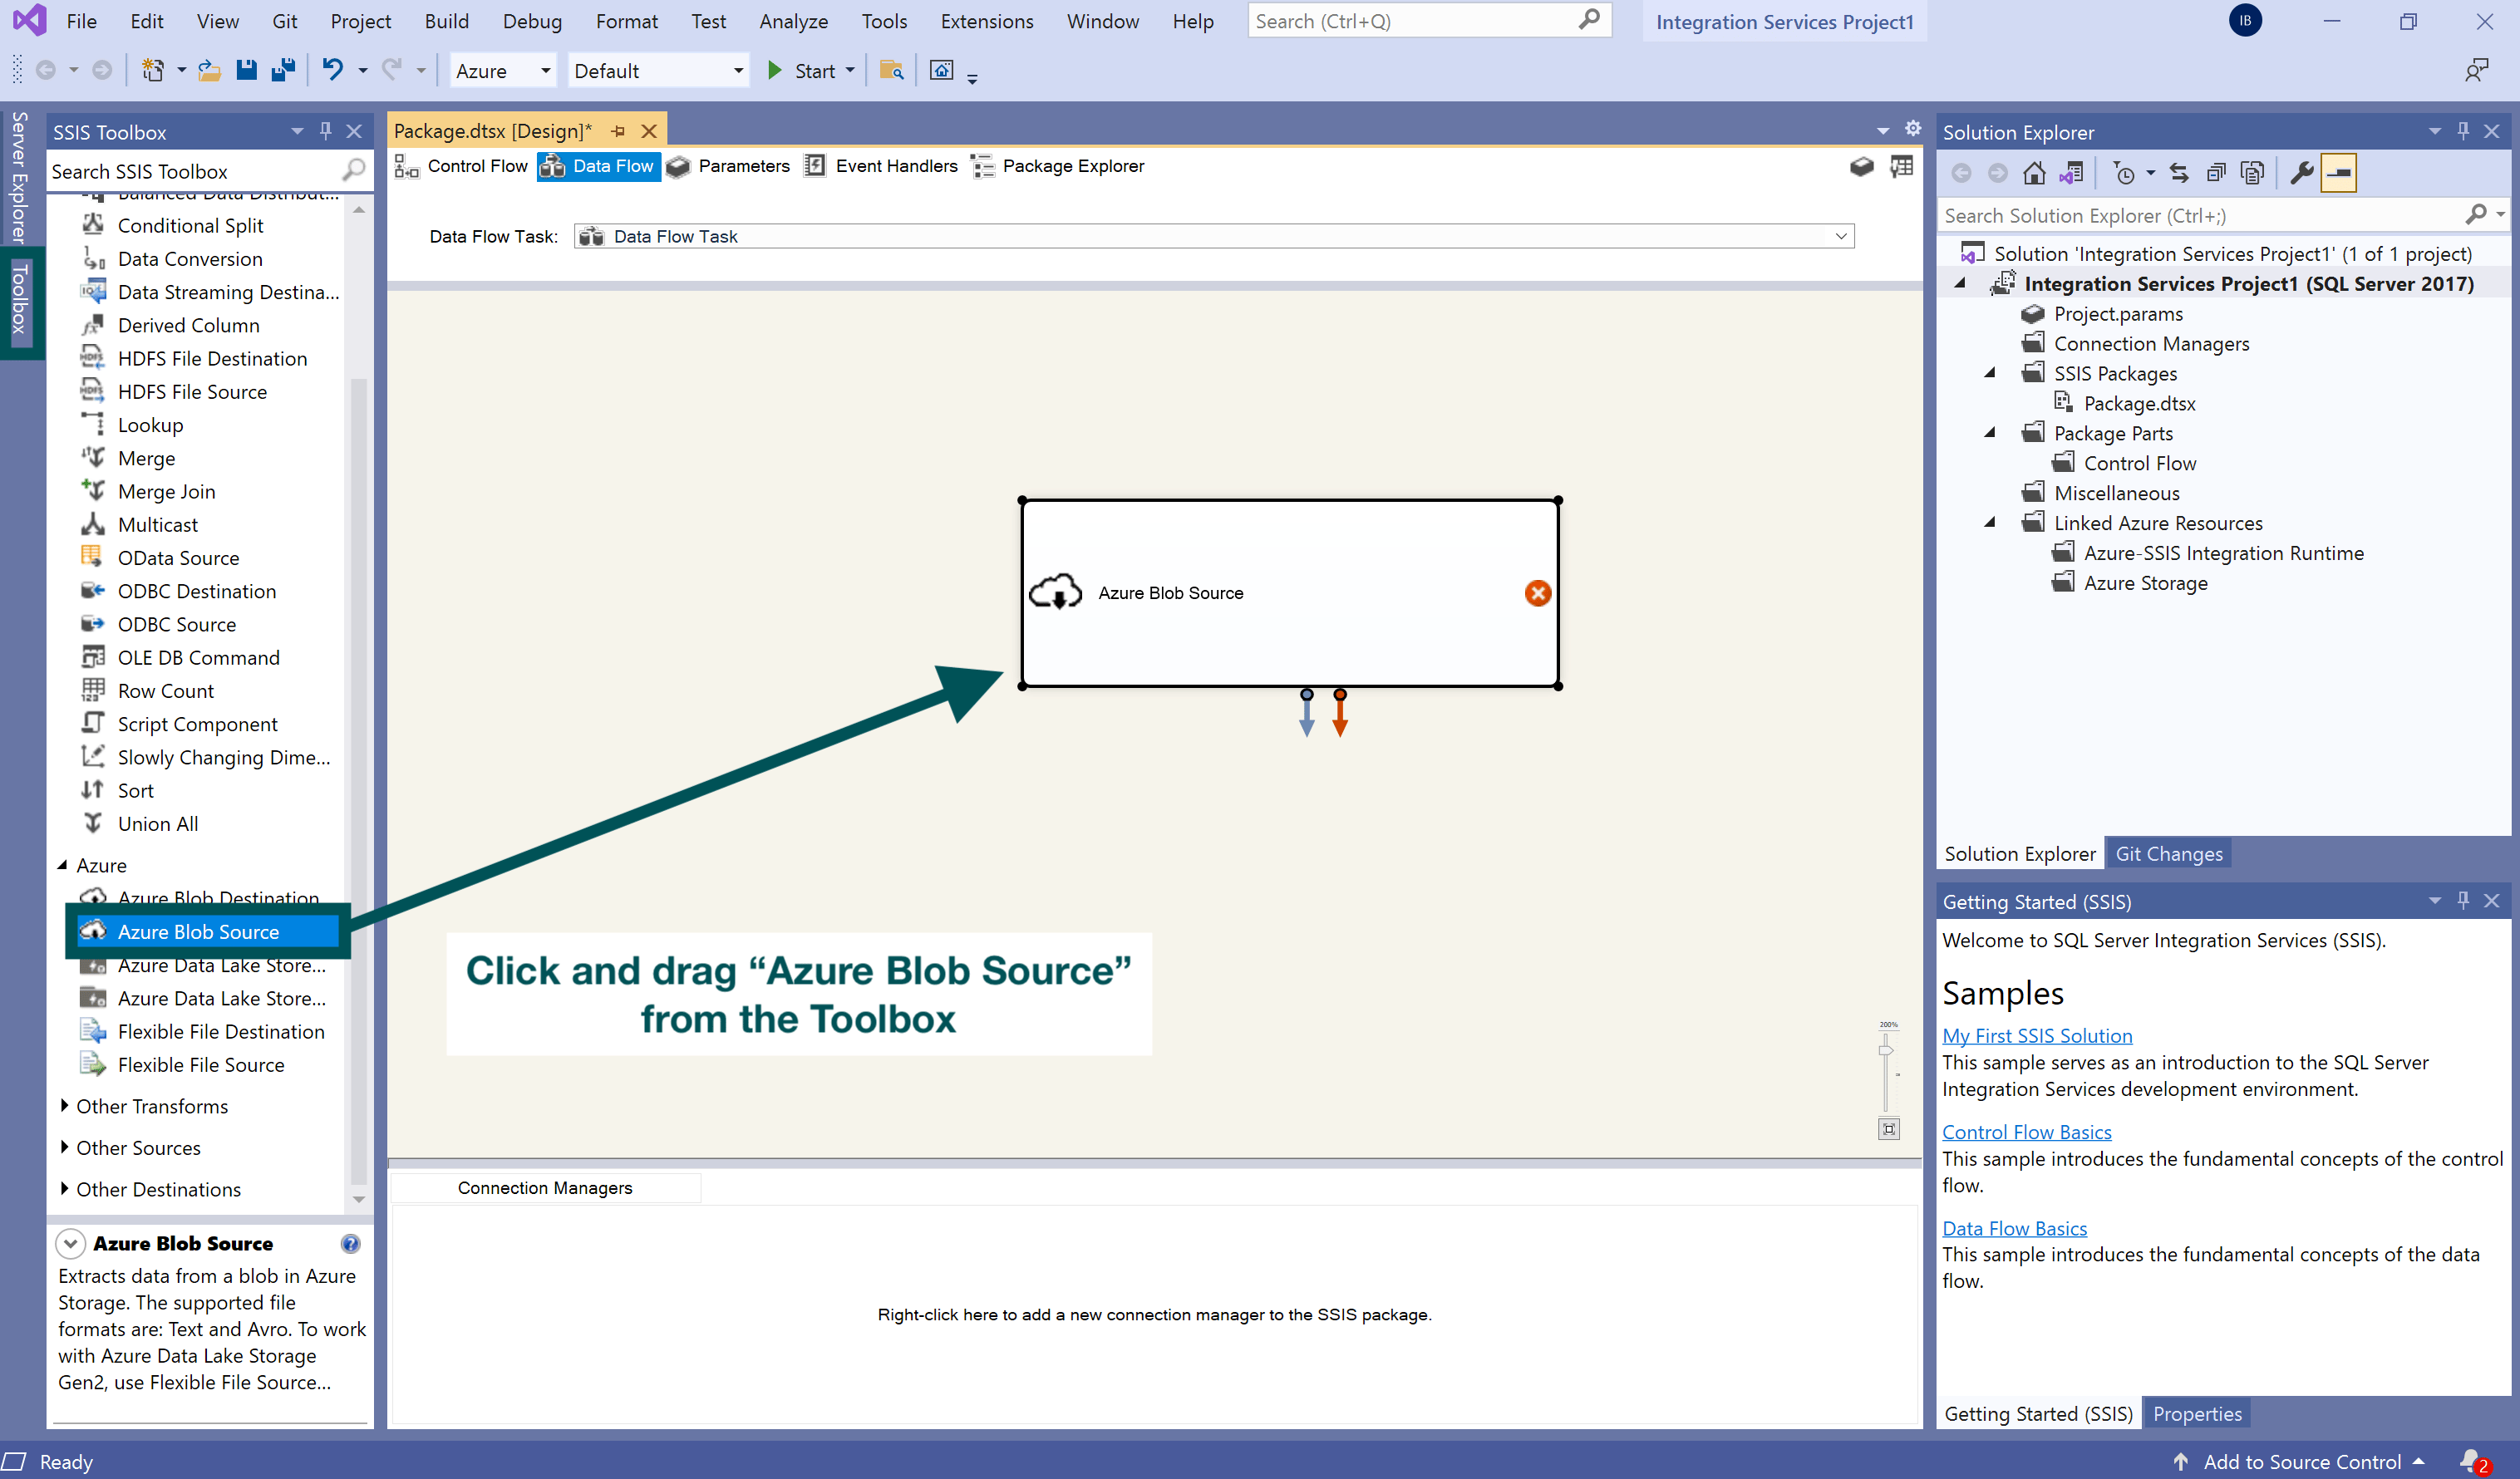Click the gear icon above the designer
This screenshot has height=1479, width=2520.
tap(1912, 129)
